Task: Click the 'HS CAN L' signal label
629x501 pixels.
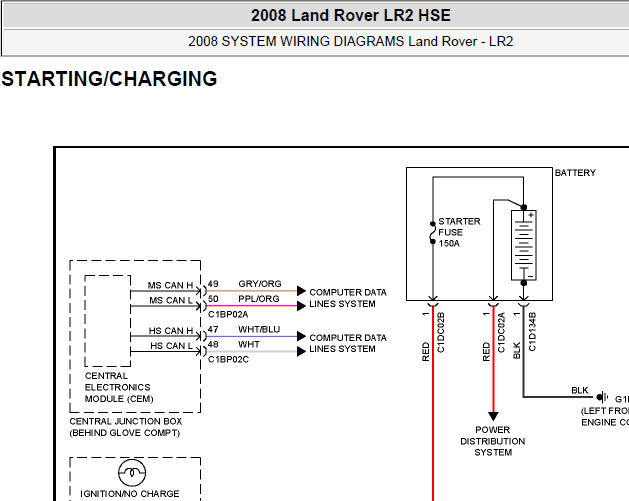Action: pos(172,346)
